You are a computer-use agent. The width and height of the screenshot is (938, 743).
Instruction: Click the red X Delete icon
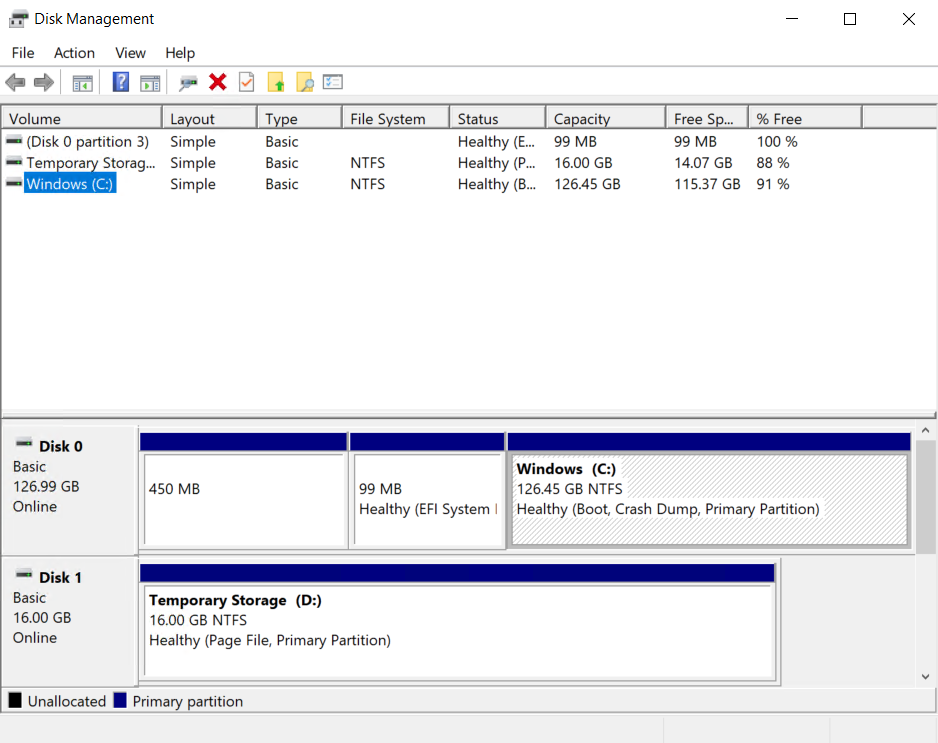(x=217, y=83)
